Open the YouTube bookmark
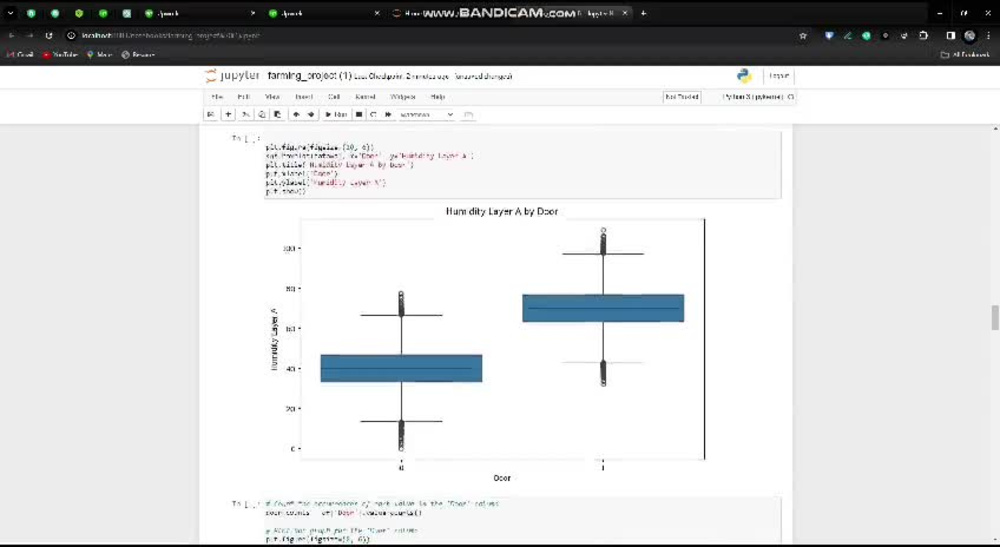1000x547 pixels. [59, 55]
